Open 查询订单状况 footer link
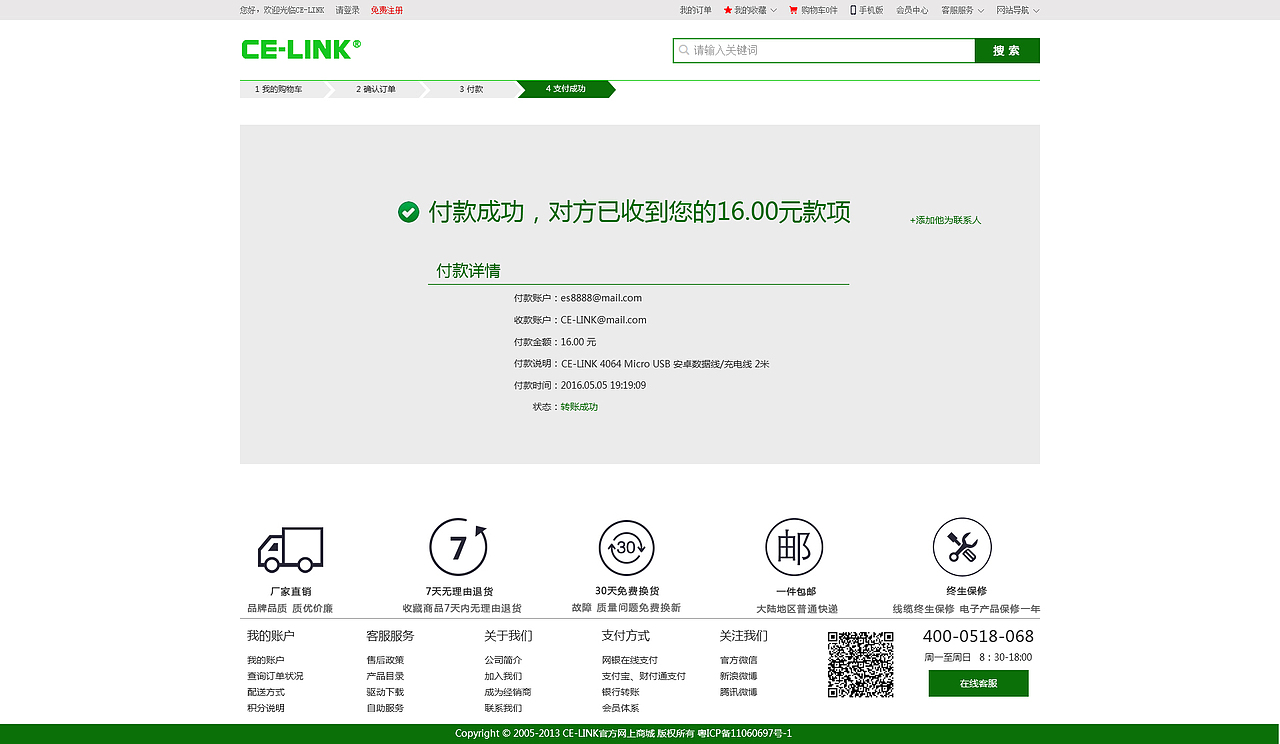1280x744 pixels. pos(275,676)
